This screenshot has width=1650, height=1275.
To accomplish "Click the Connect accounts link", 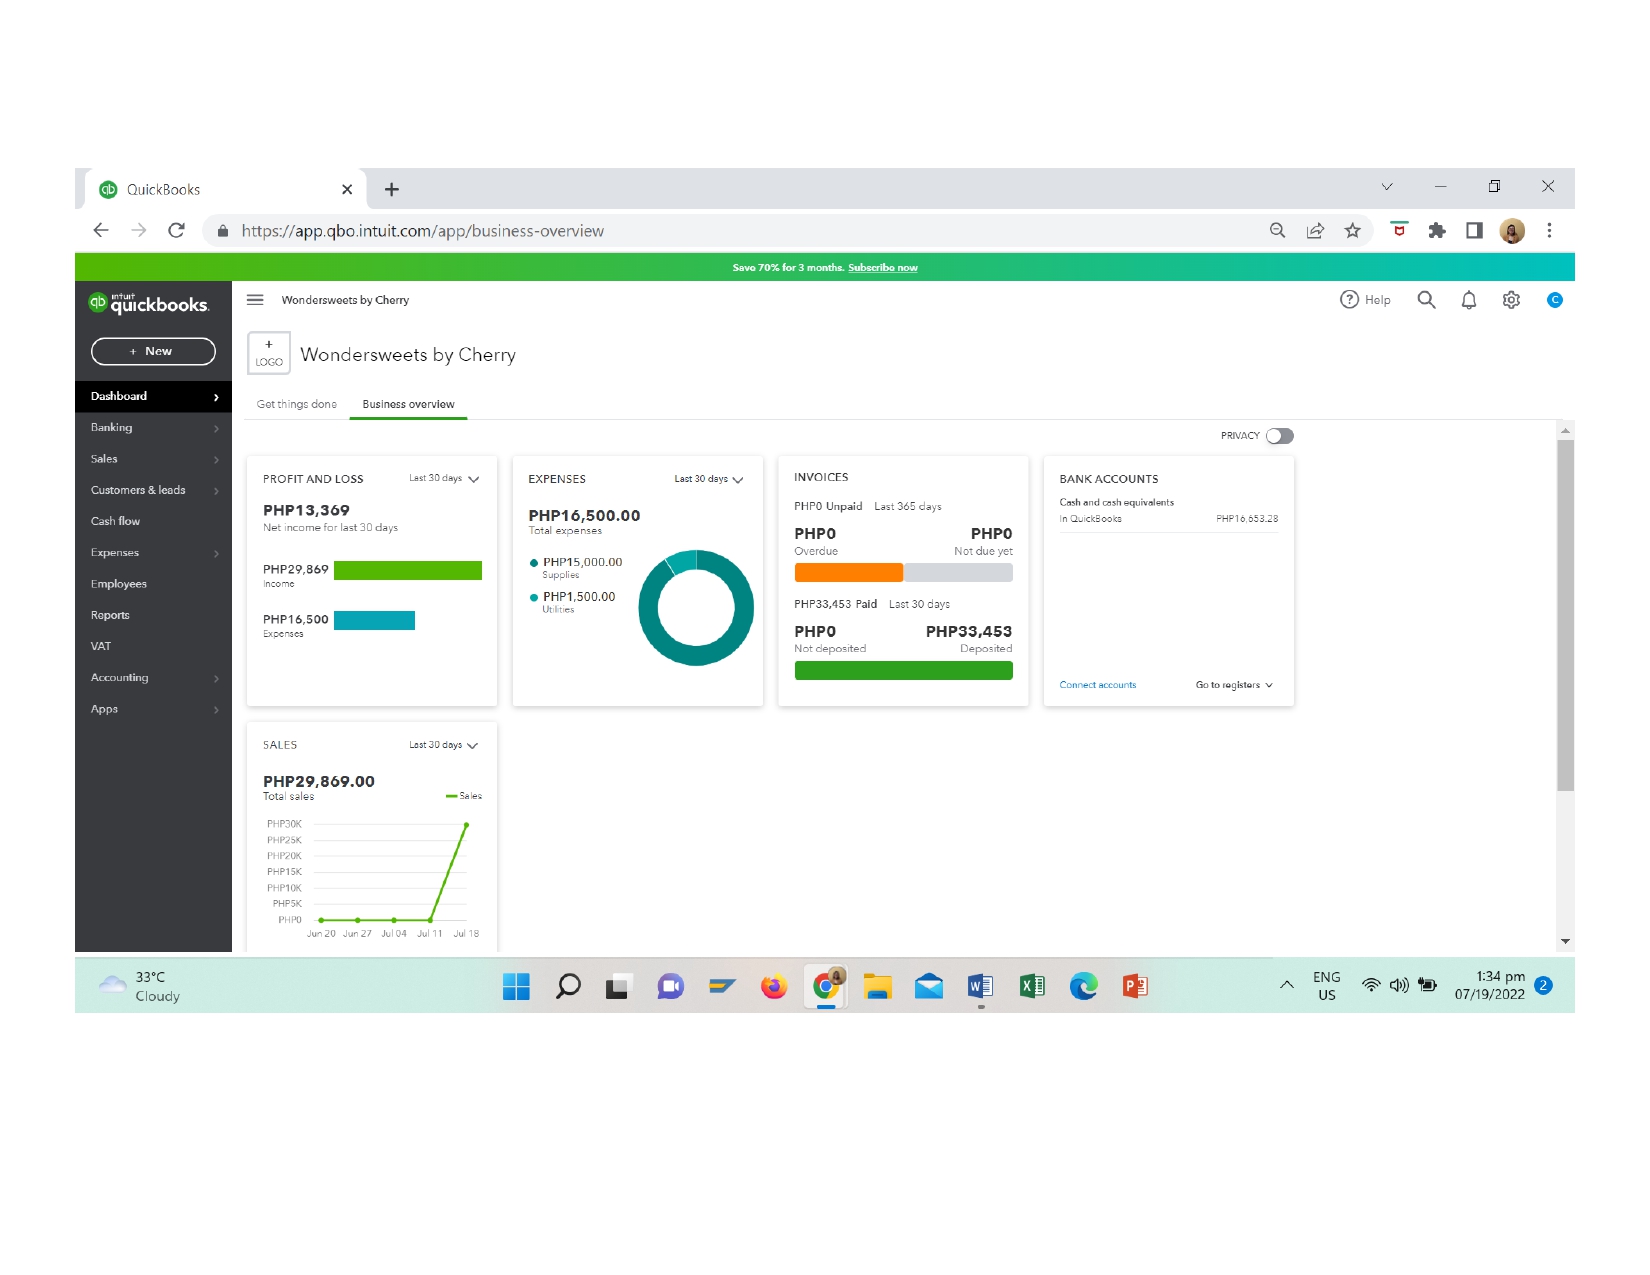I will (x=1098, y=685).
